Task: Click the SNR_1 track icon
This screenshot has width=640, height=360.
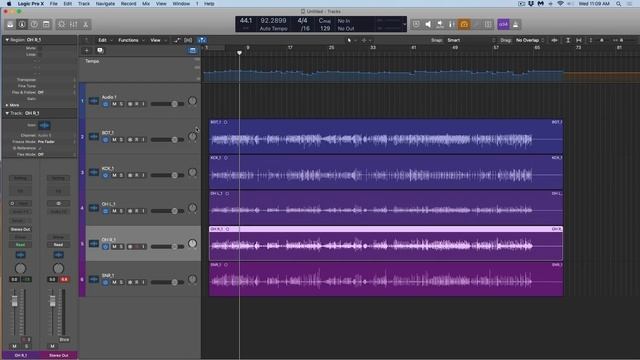Action: 94,279
